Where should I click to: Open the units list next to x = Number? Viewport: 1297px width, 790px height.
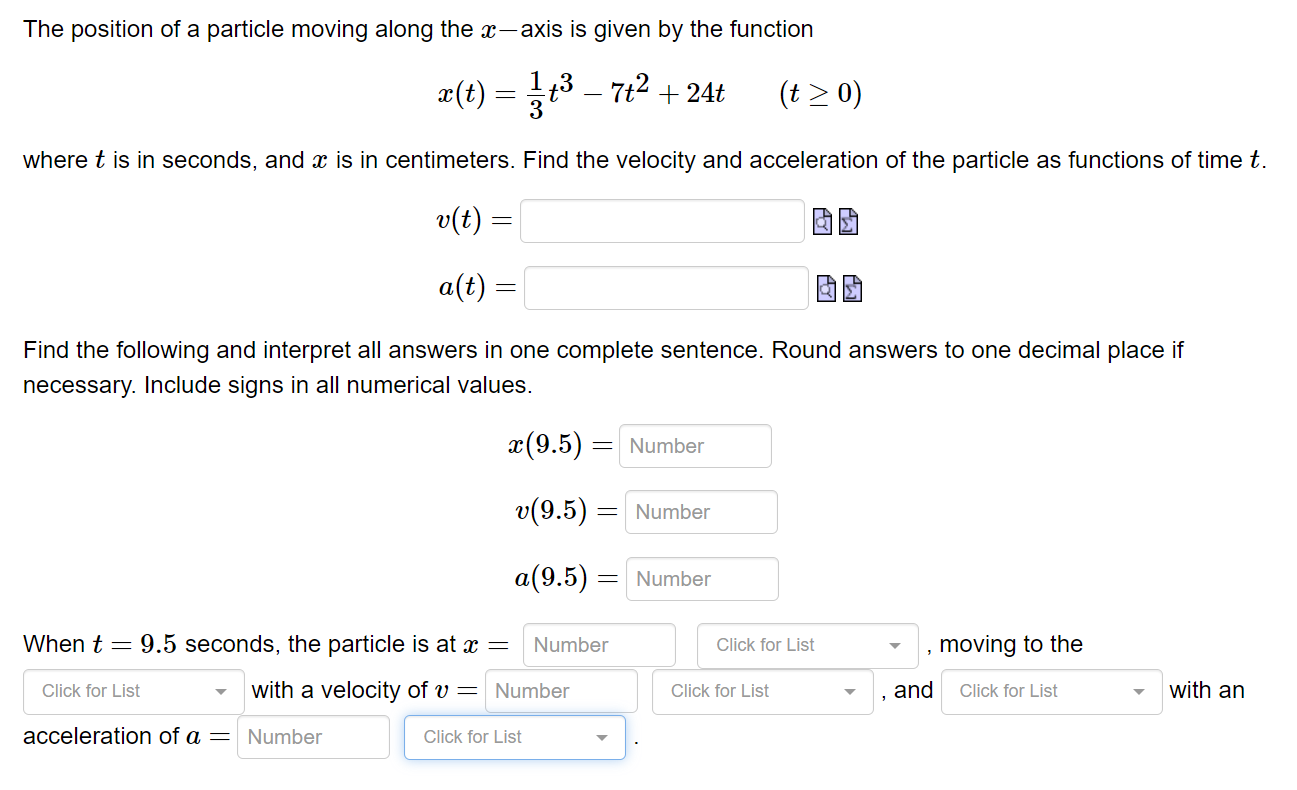click(806, 645)
